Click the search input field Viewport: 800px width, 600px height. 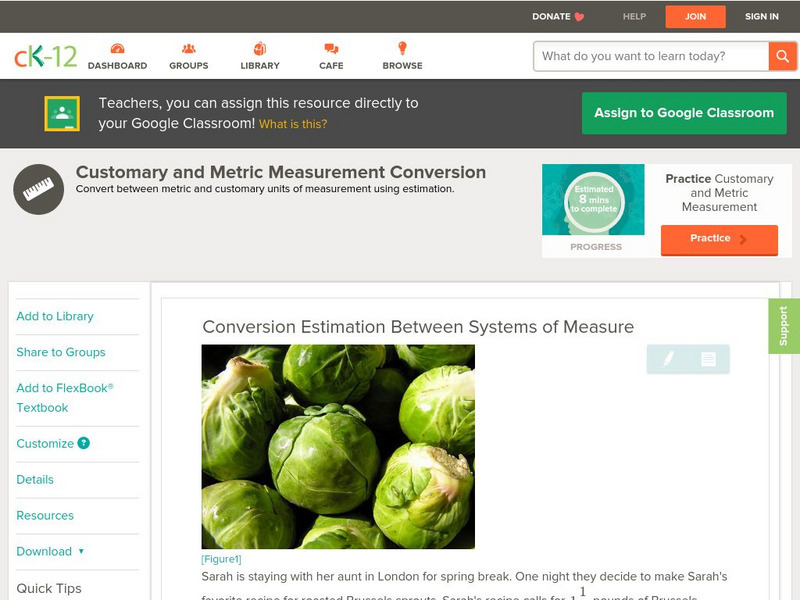pyautogui.click(x=651, y=56)
